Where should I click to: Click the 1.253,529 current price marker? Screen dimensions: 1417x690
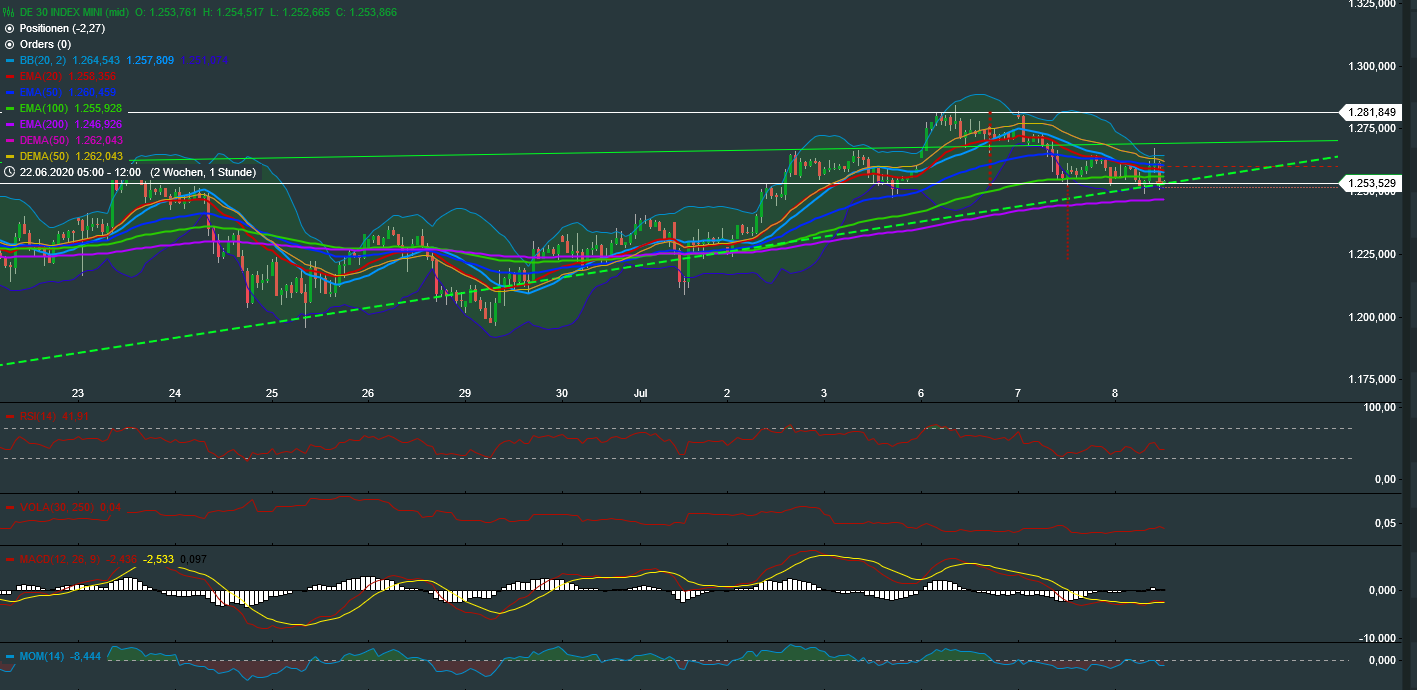pyautogui.click(x=1369, y=183)
